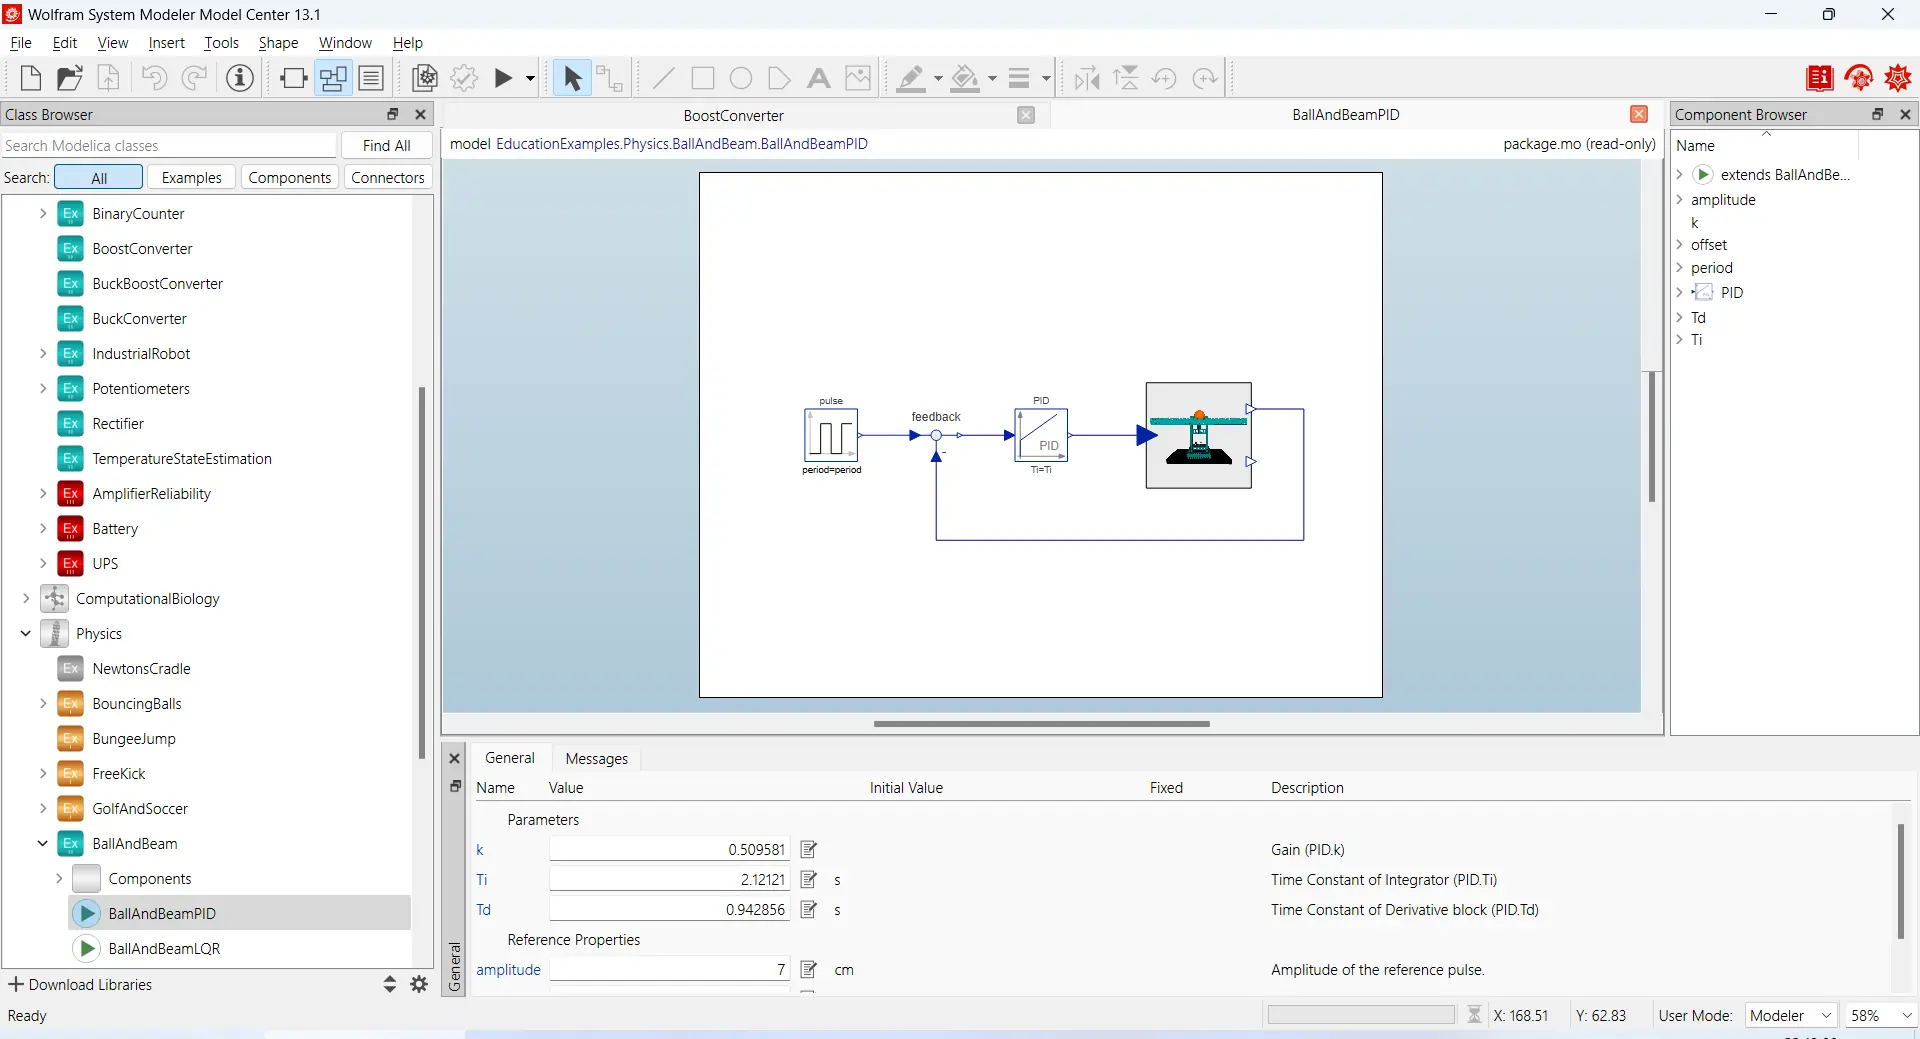
Task: Toggle the Components search filter
Action: click(x=289, y=177)
